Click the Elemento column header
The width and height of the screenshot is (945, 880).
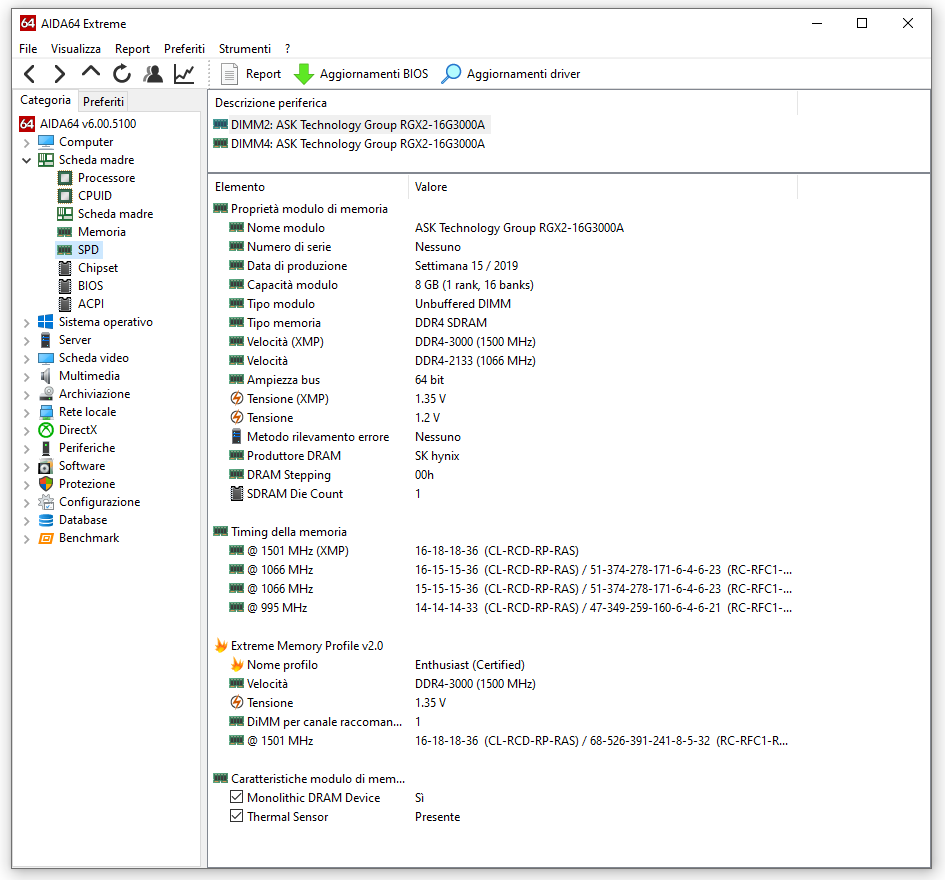click(240, 187)
